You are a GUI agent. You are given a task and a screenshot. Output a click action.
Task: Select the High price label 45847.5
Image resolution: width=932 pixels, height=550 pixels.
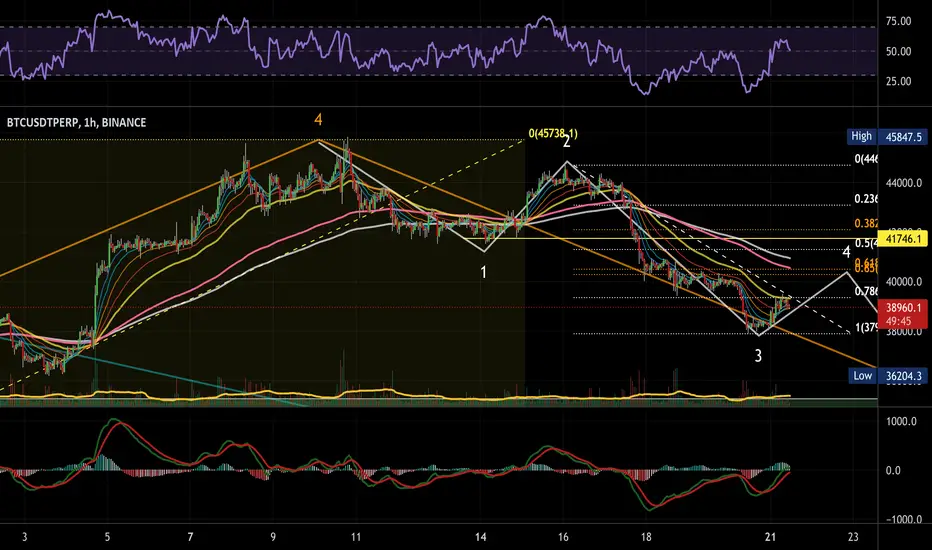[903, 137]
